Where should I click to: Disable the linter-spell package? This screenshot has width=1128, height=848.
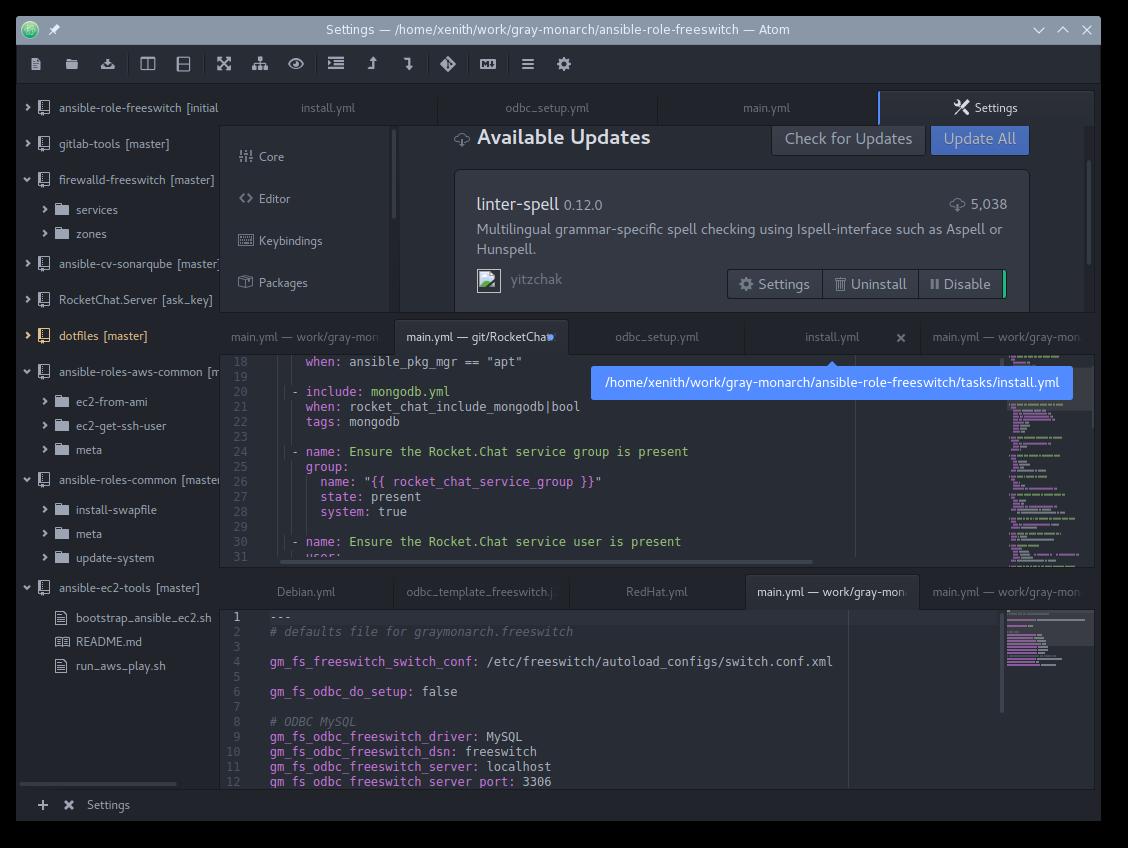(960, 284)
